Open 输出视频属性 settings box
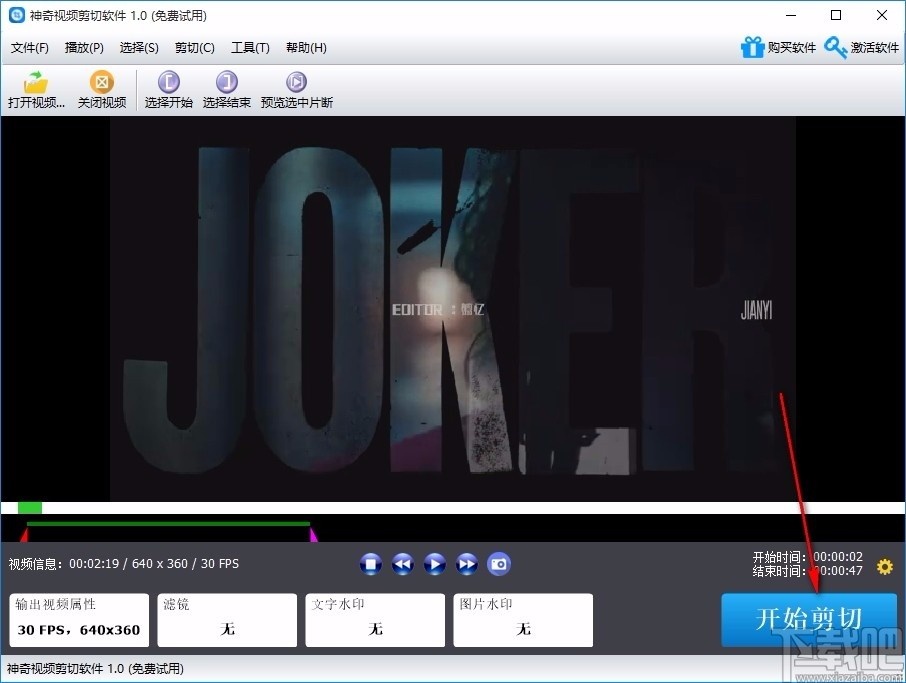 [79, 620]
